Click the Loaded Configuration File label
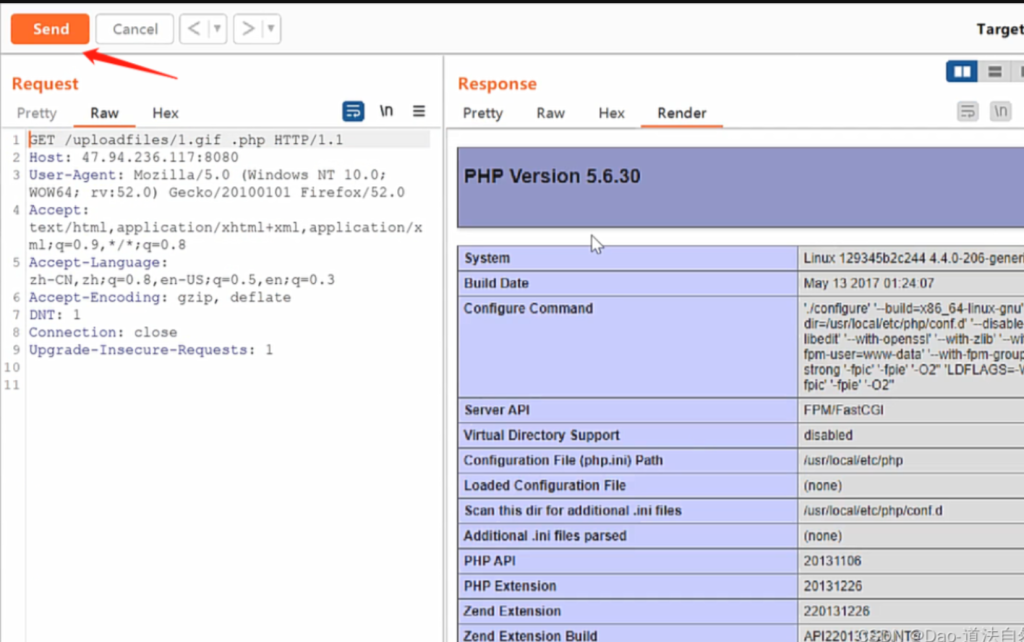Image resolution: width=1024 pixels, height=642 pixels. click(545, 485)
